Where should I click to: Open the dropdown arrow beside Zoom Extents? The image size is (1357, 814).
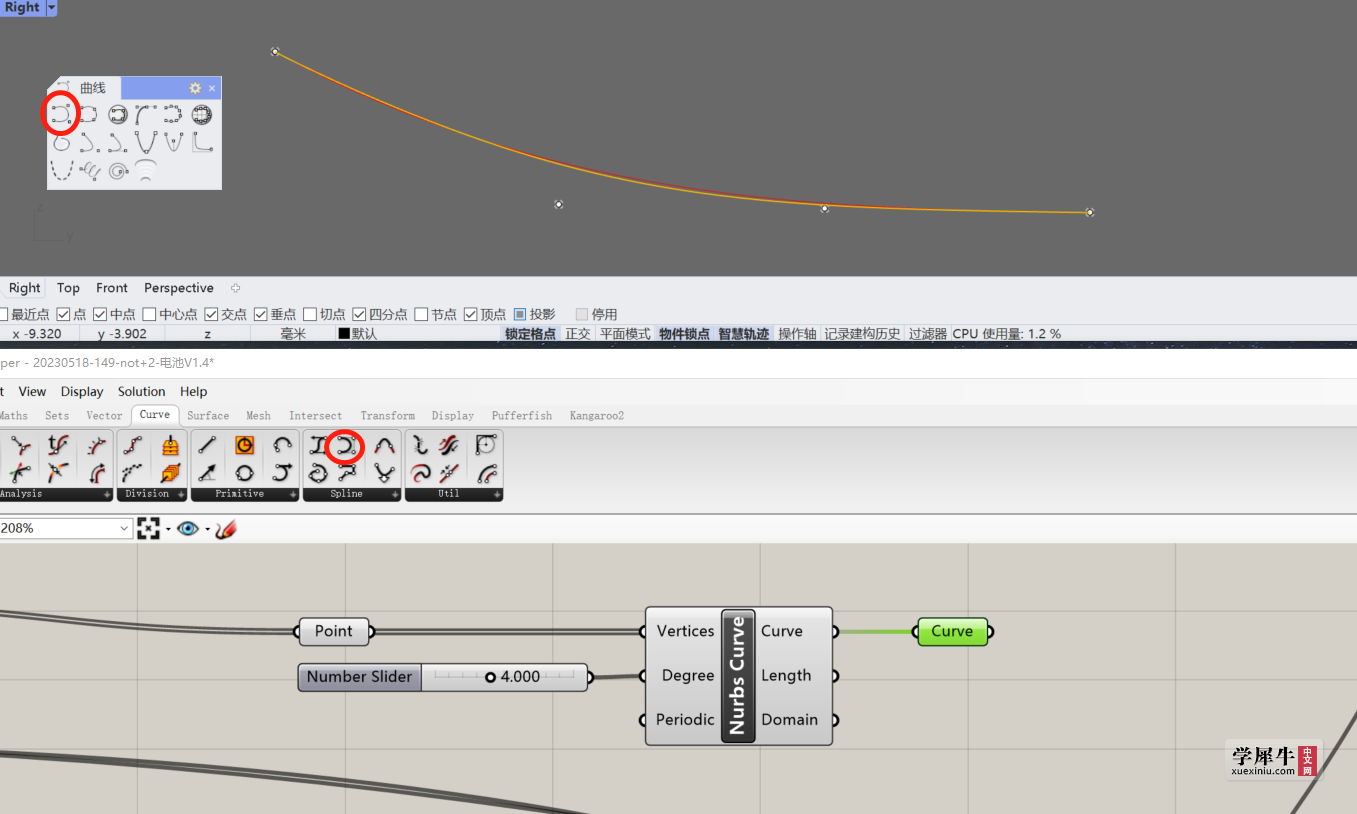(168, 529)
